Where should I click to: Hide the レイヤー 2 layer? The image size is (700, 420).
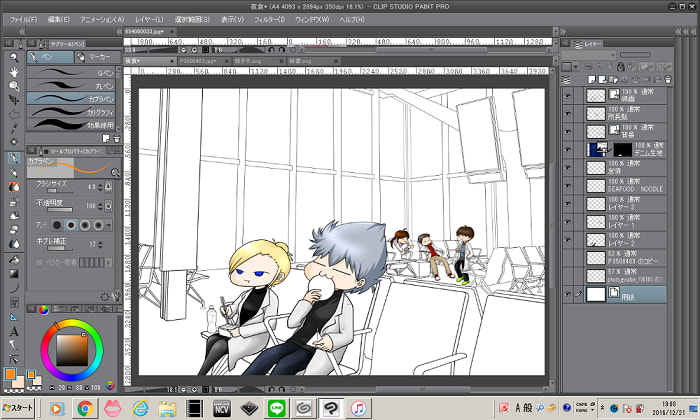567,240
